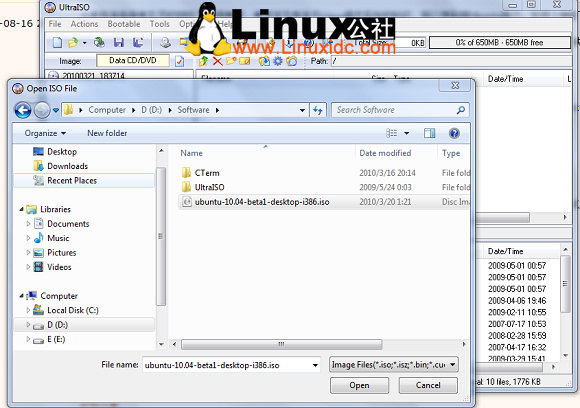Select Downloads in navigation pane

[68, 166]
